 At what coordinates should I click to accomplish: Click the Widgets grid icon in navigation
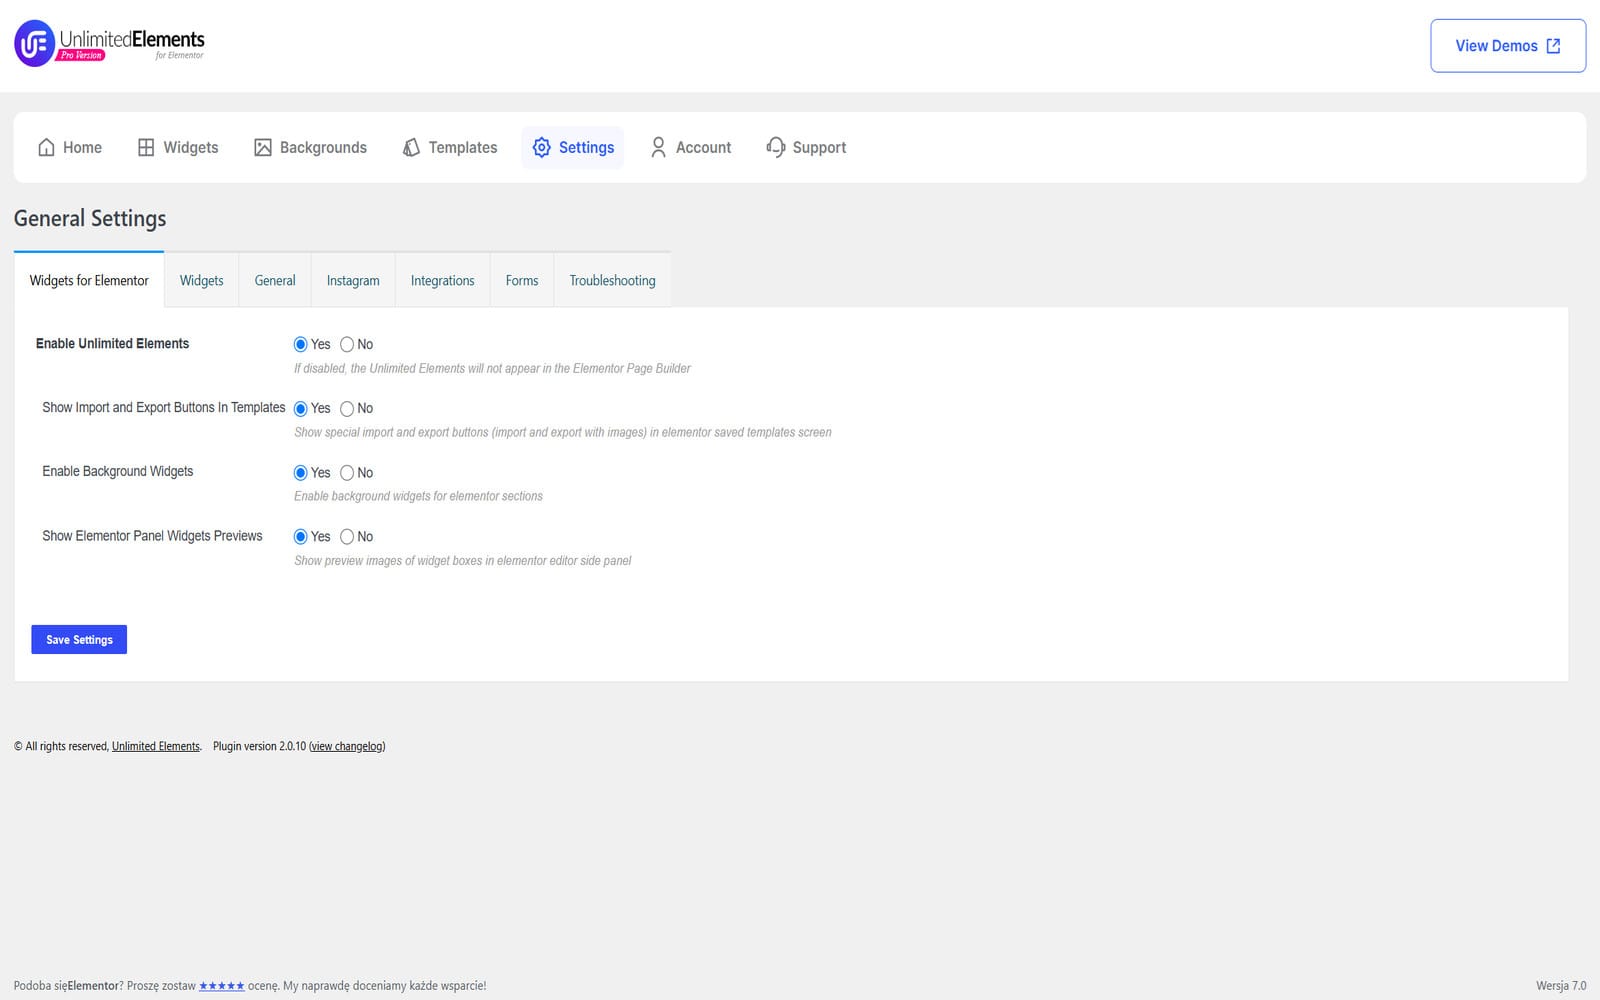click(146, 147)
